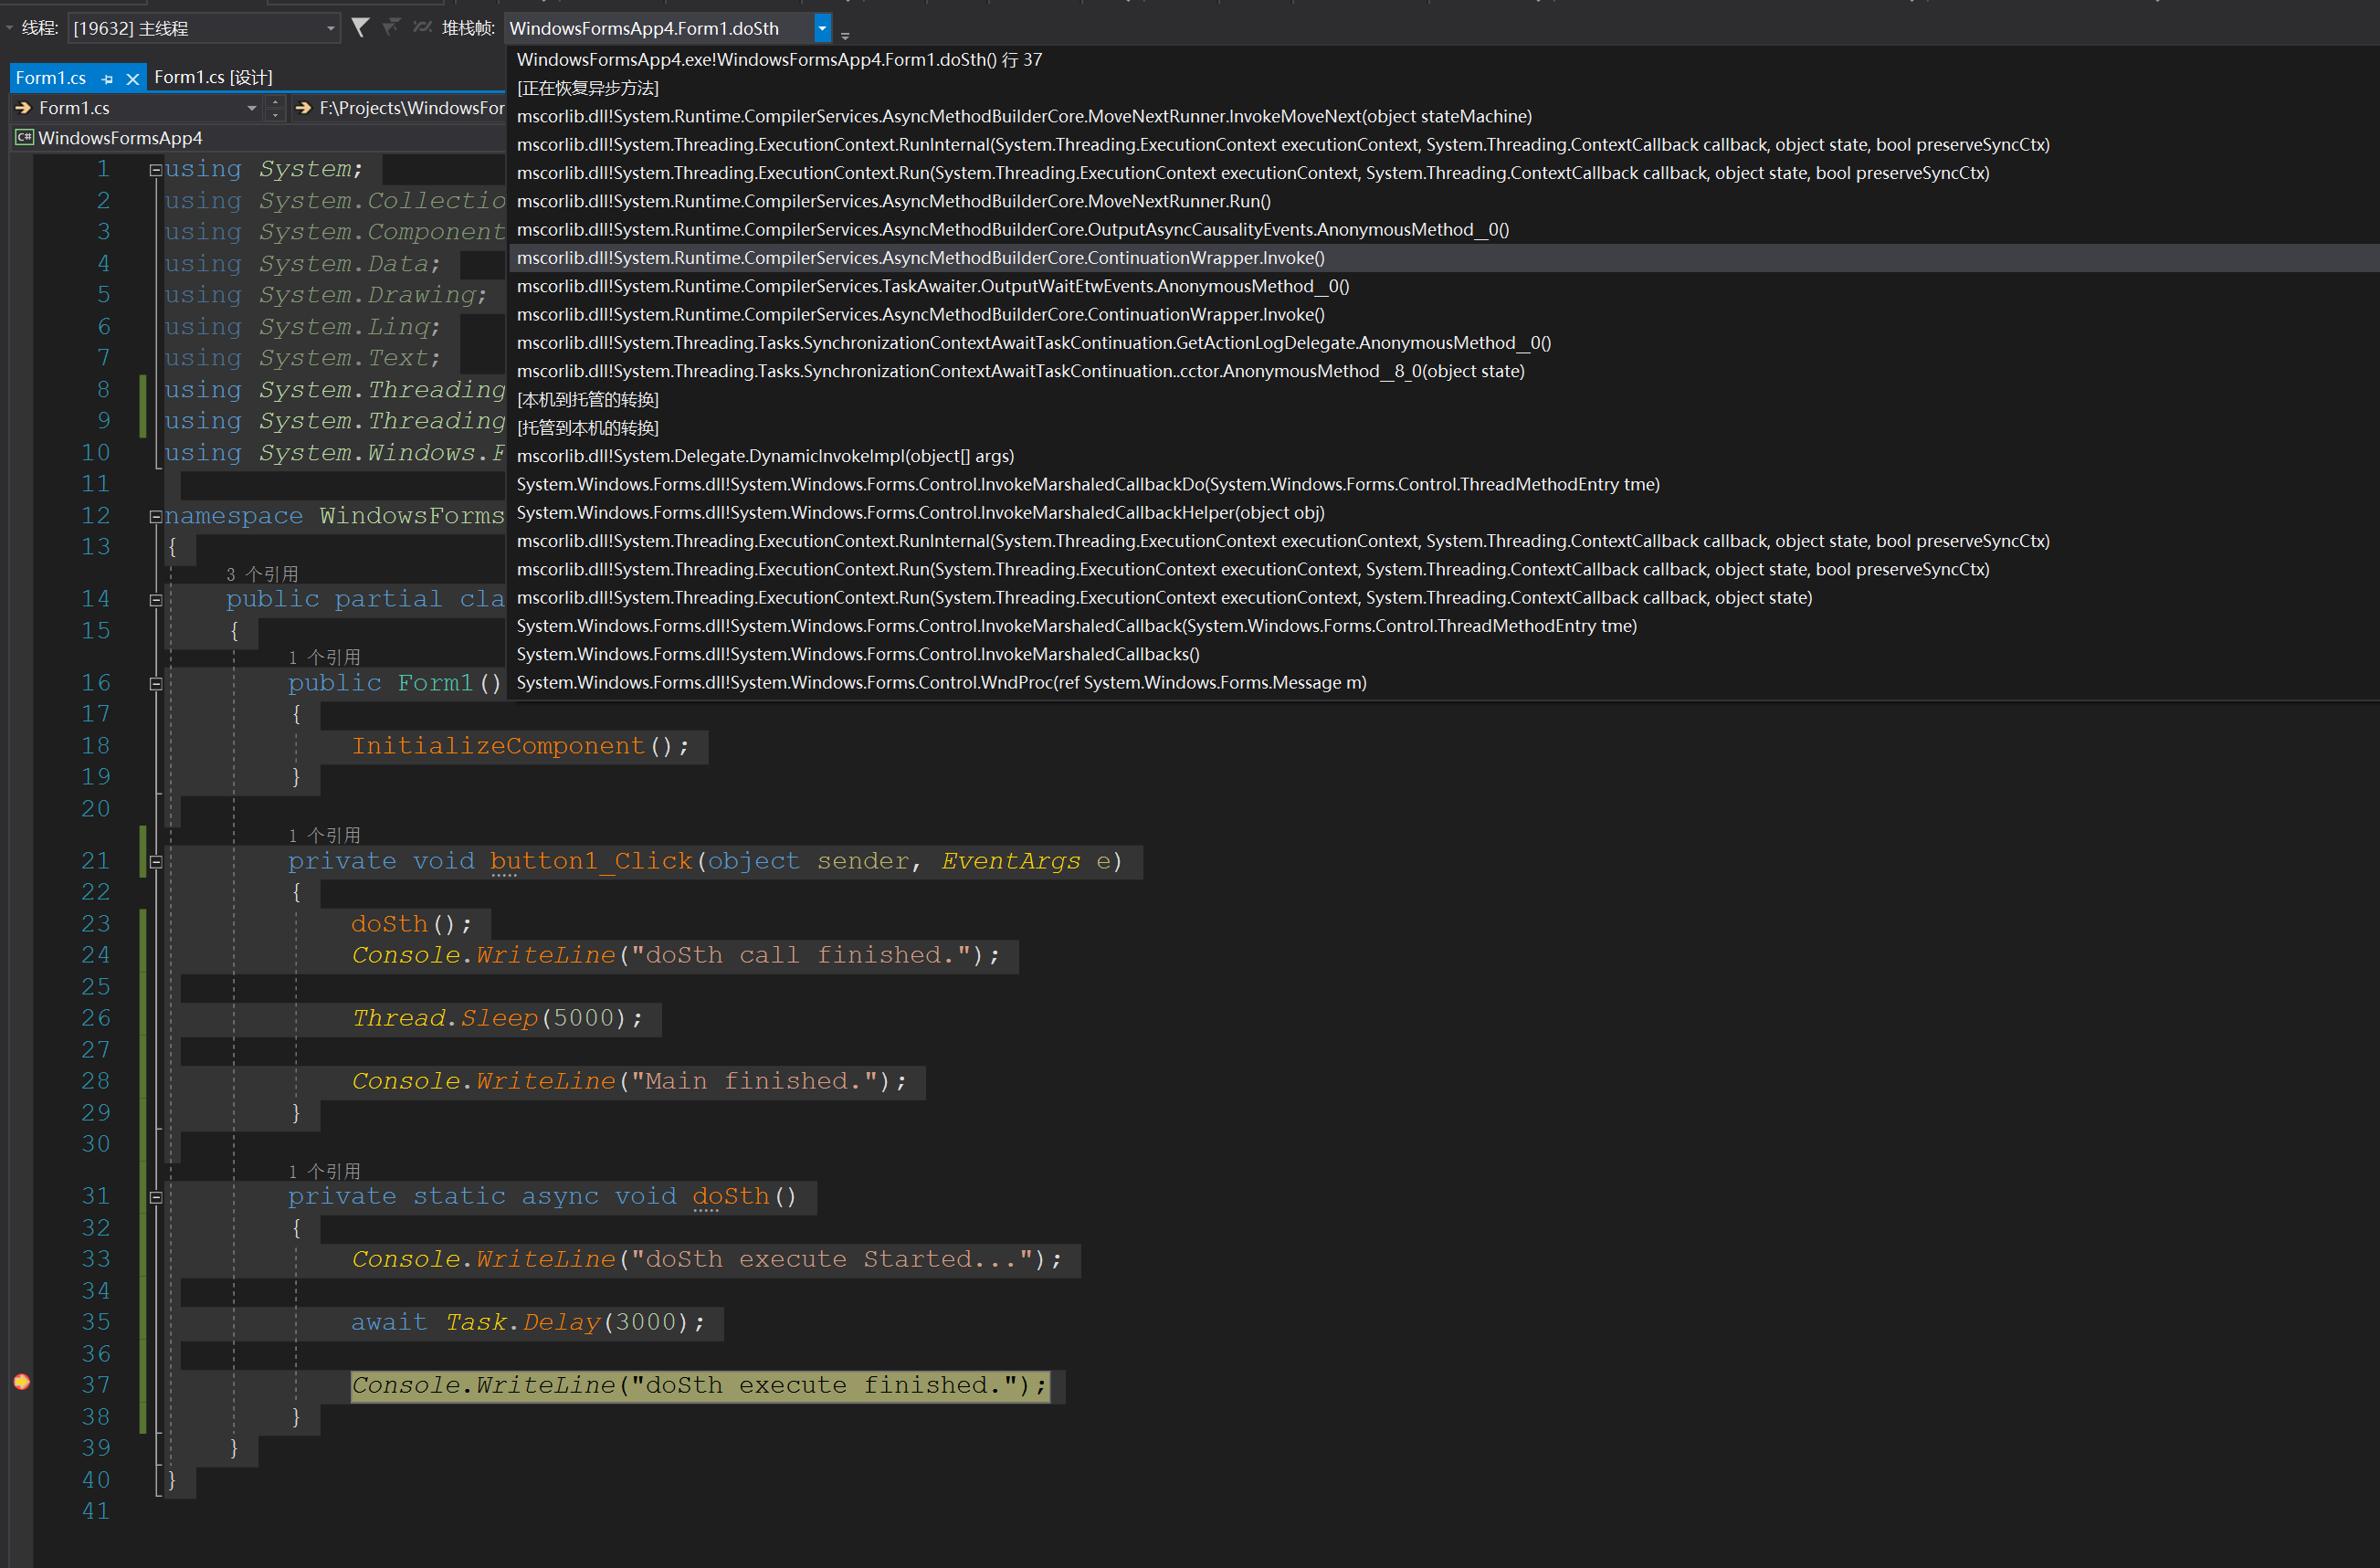Click the doSth() call on line 23

pyautogui.click(x=411, y=924)
